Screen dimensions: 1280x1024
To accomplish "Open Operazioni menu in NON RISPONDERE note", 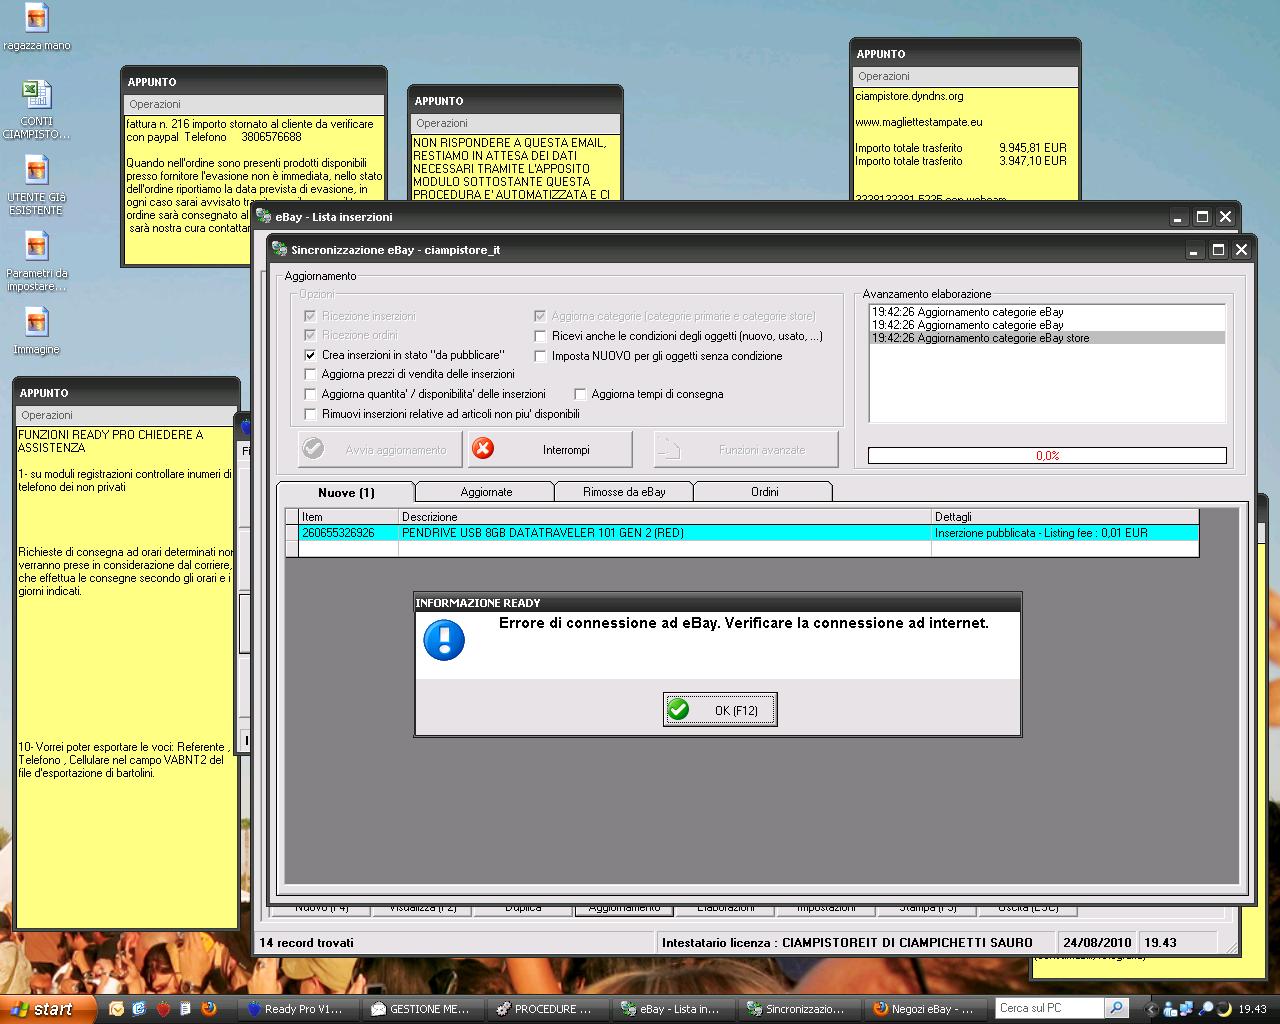I will tap(442, 123).
